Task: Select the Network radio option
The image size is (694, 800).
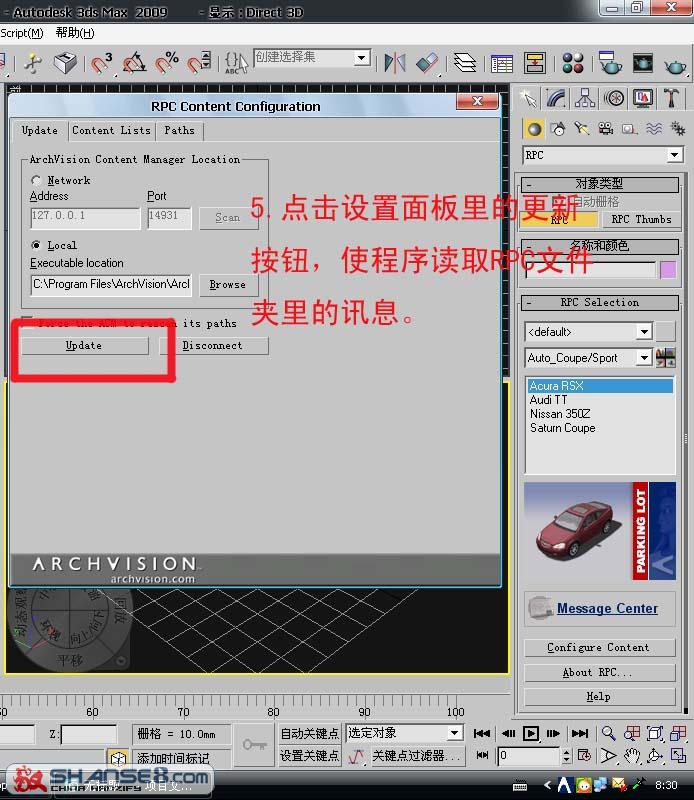Action: tap(36, 180)
